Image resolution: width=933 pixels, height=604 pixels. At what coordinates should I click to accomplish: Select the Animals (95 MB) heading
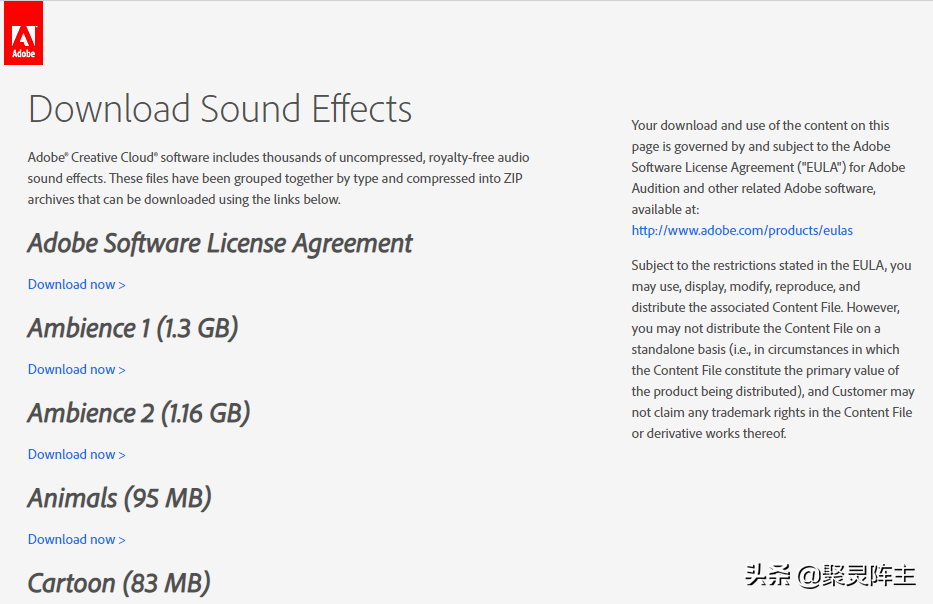pyautogui.click(x=120, y=498)
